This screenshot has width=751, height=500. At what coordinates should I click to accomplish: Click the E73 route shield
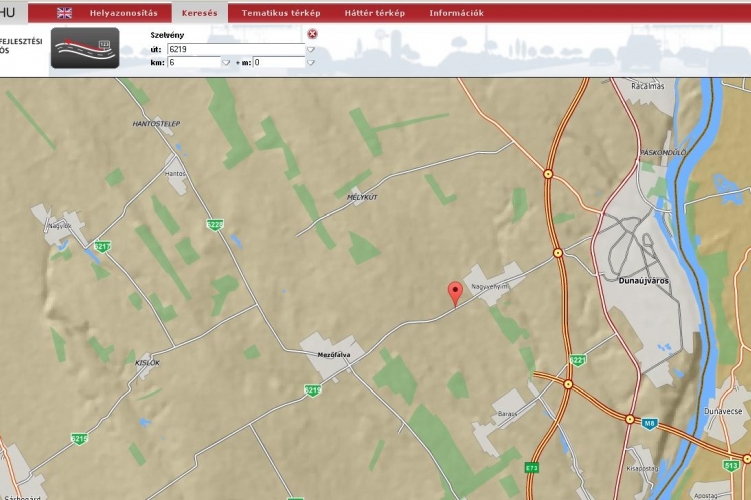531,467
